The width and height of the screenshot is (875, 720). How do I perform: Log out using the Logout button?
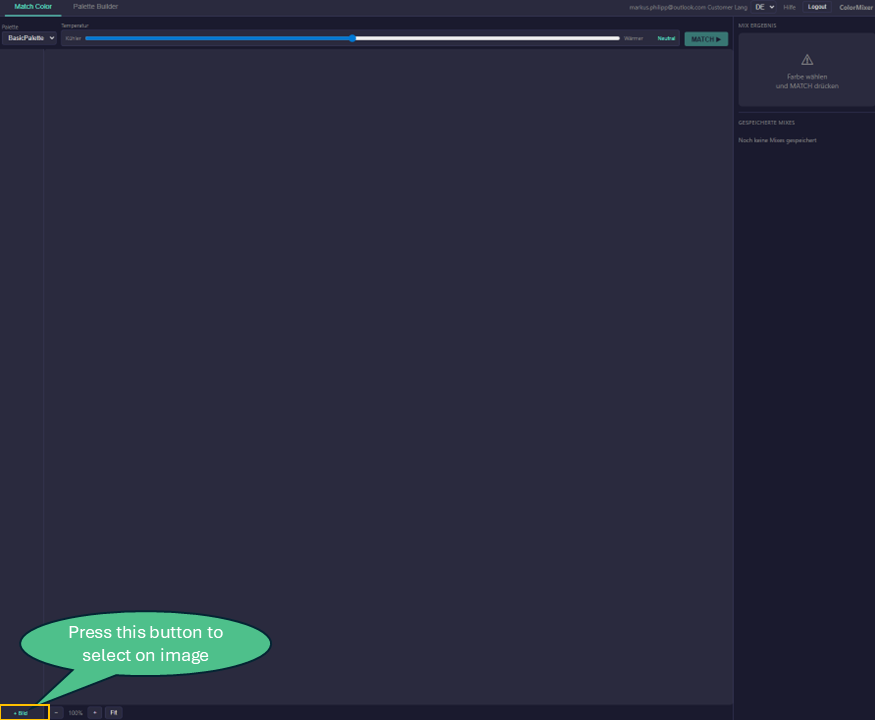817,7
